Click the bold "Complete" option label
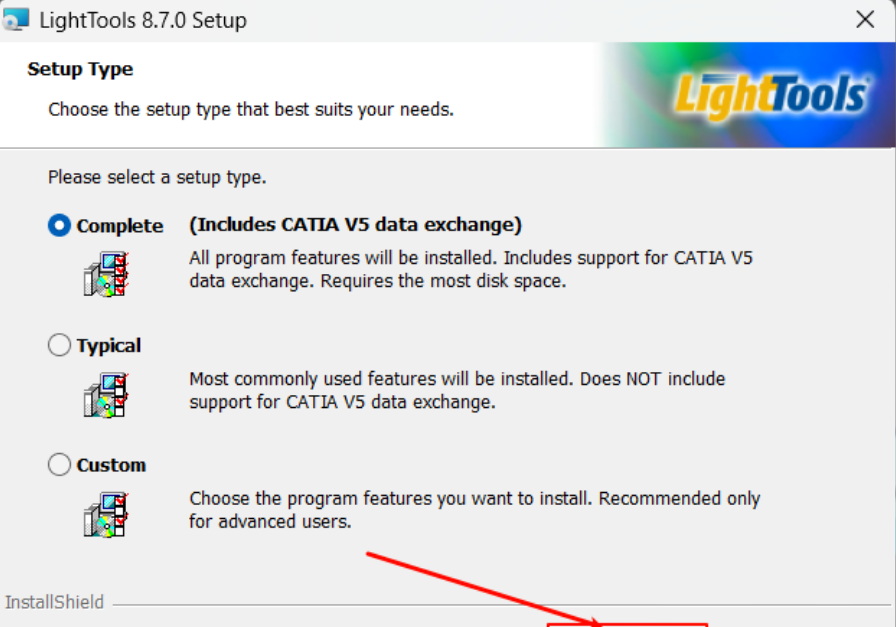 tap(120, 226)
